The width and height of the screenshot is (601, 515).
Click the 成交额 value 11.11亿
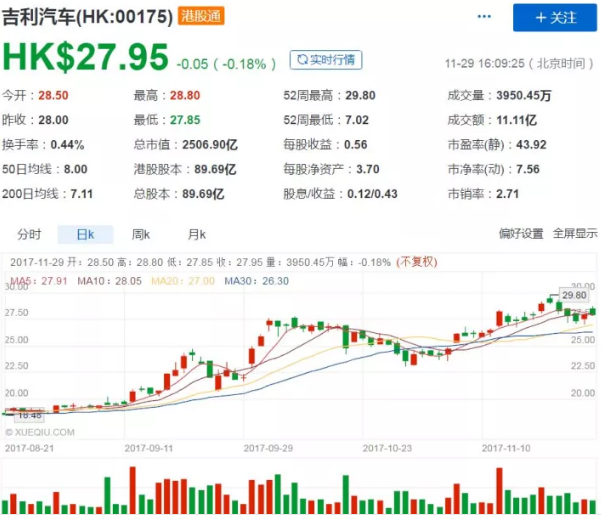click(x=516, y=120)
